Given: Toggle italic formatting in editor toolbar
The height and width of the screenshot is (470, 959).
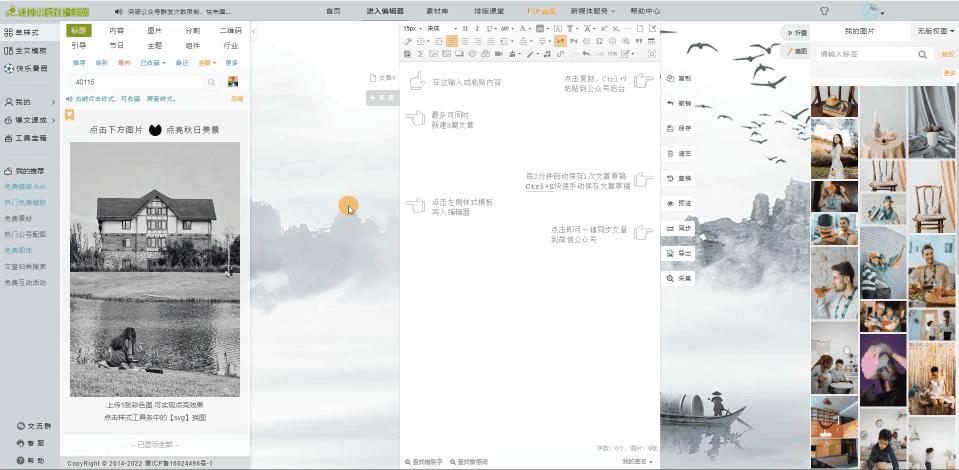Looking at the screenshot, I should click(x=477, y=29).
